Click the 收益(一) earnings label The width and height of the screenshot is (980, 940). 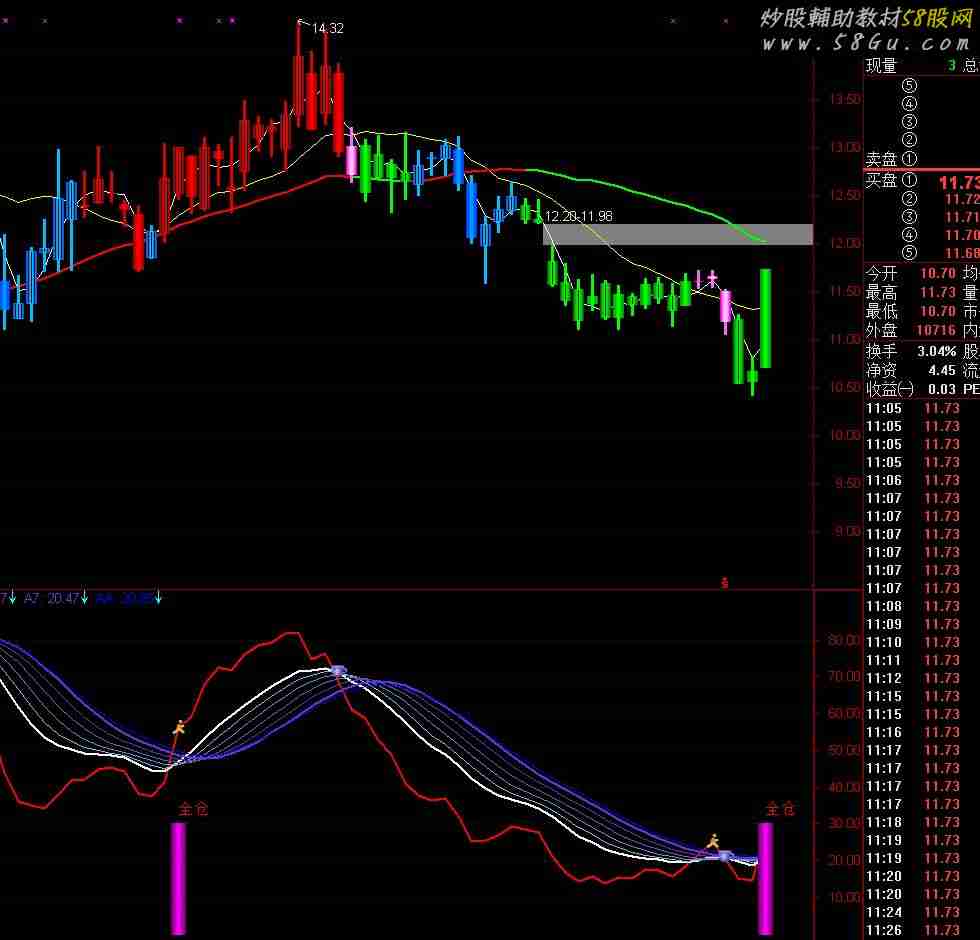point(889,389)
